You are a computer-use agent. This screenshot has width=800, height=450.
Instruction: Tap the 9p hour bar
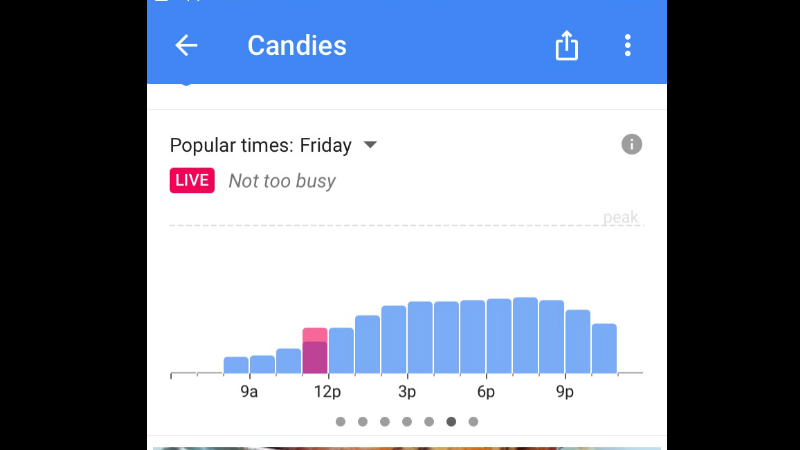tap(578, 342)
